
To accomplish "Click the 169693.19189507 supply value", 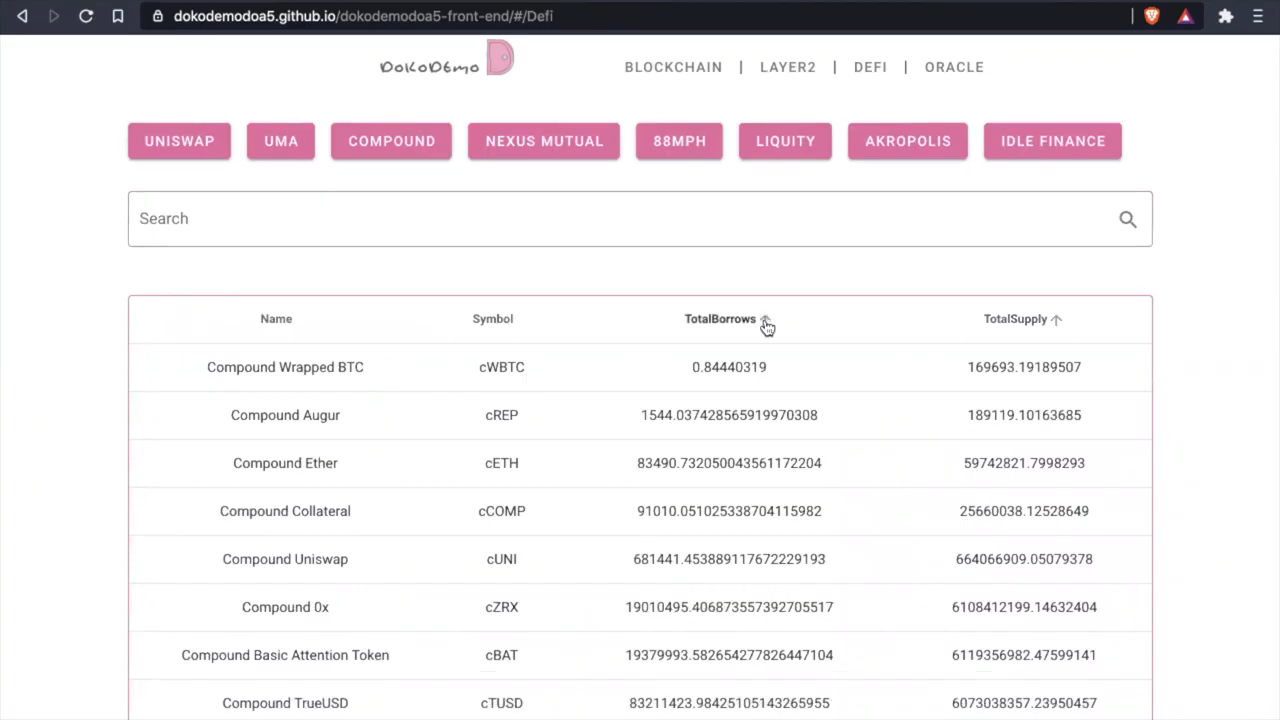I will (x=1024, y=367).
